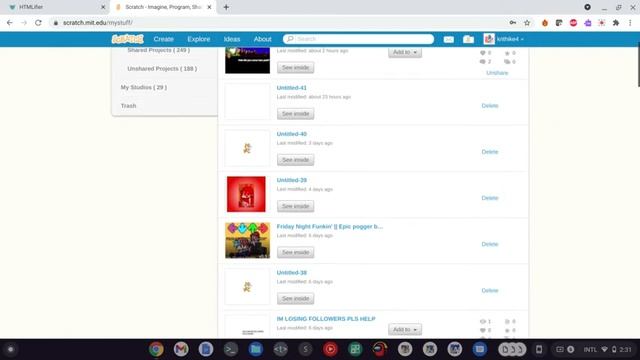Open the Files app in shelf
The height and width of the screenshot is (360, 640).
tap(256, 349)
